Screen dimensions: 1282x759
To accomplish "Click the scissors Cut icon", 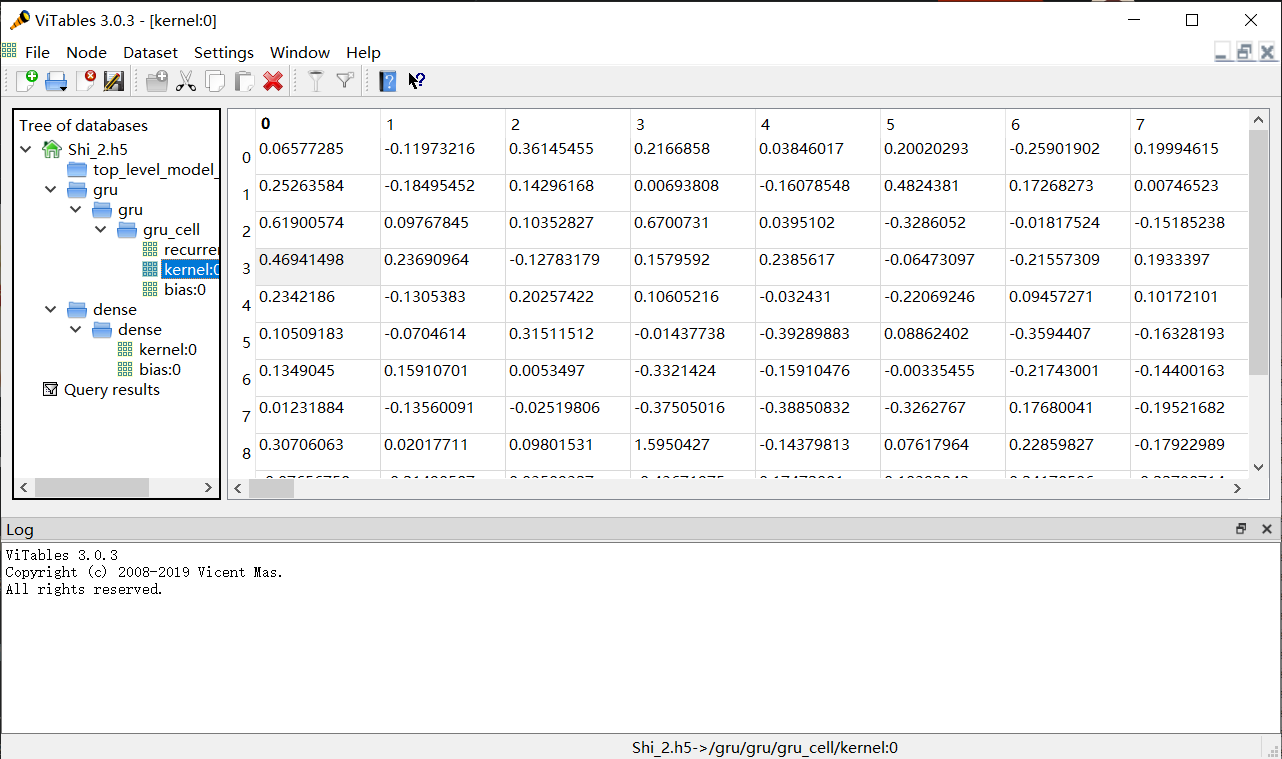I will (x=186, y=81).
